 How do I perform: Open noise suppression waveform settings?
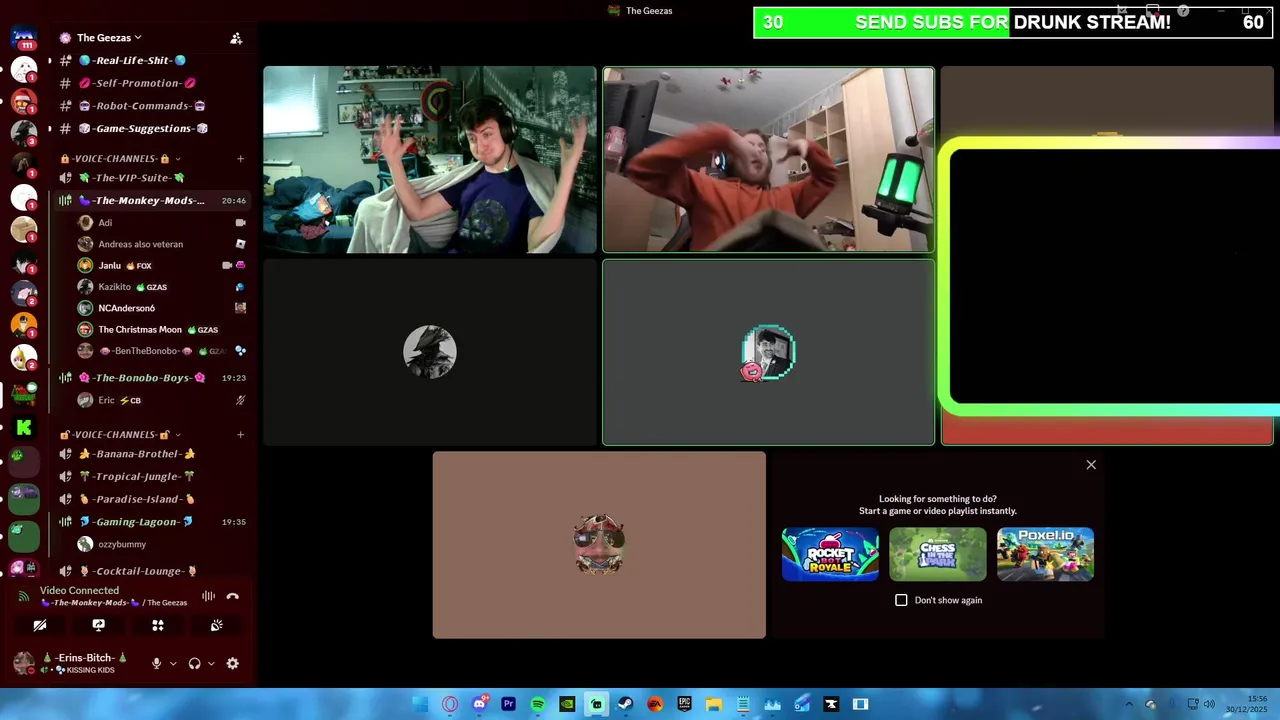pyautogui.click(x=208, y=596)
